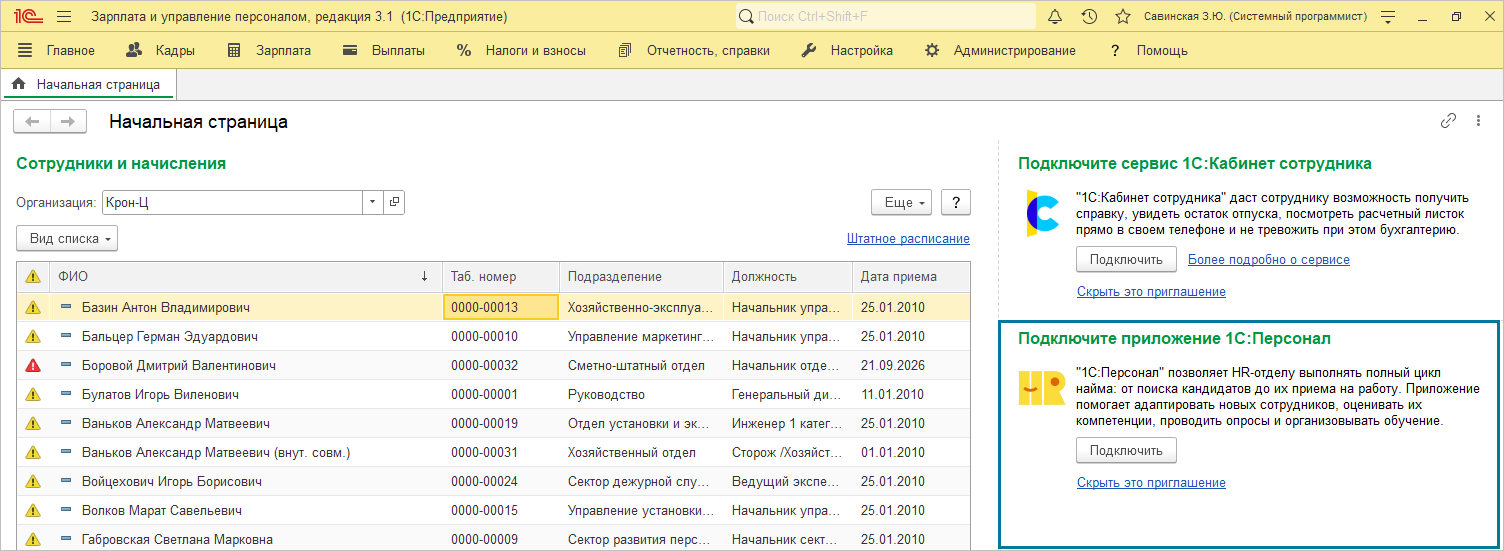The width and height of the screenshot is (1504, 551).
Task: Hide the Кабинет сотрудника invitation link
Action: coord(1151,292)
